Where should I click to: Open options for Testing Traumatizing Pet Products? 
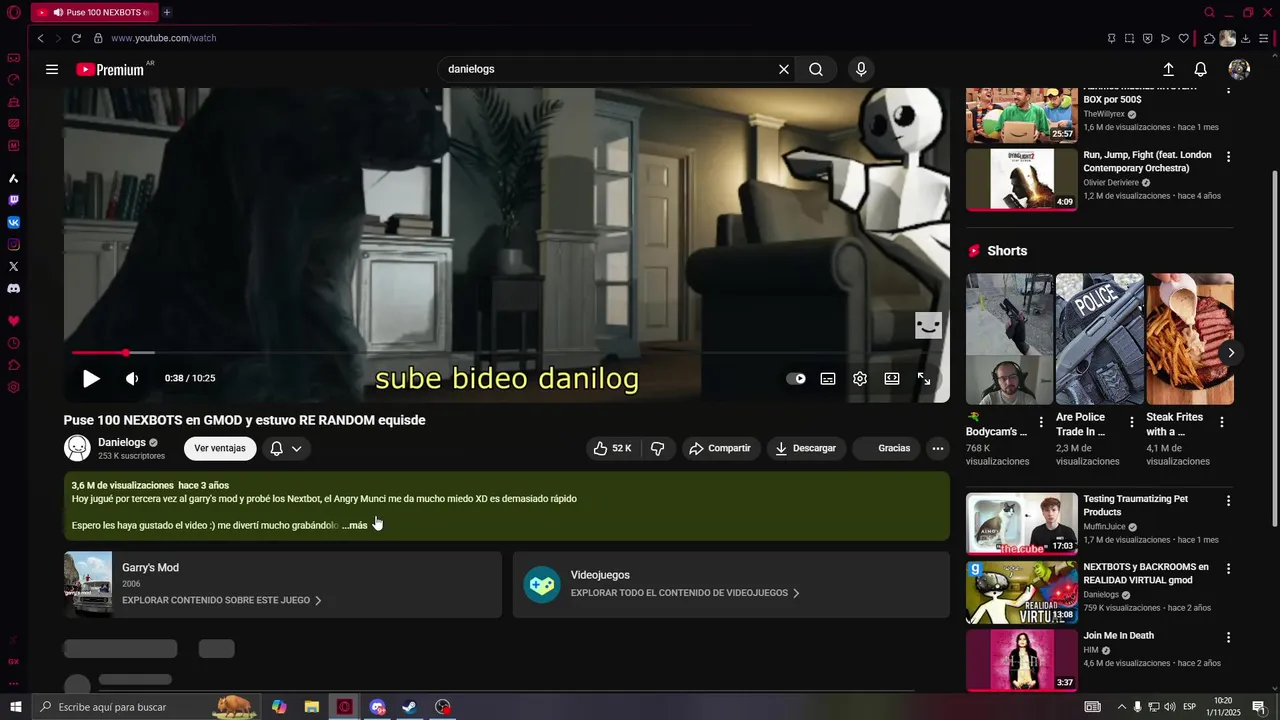(x=1228, y=500)
